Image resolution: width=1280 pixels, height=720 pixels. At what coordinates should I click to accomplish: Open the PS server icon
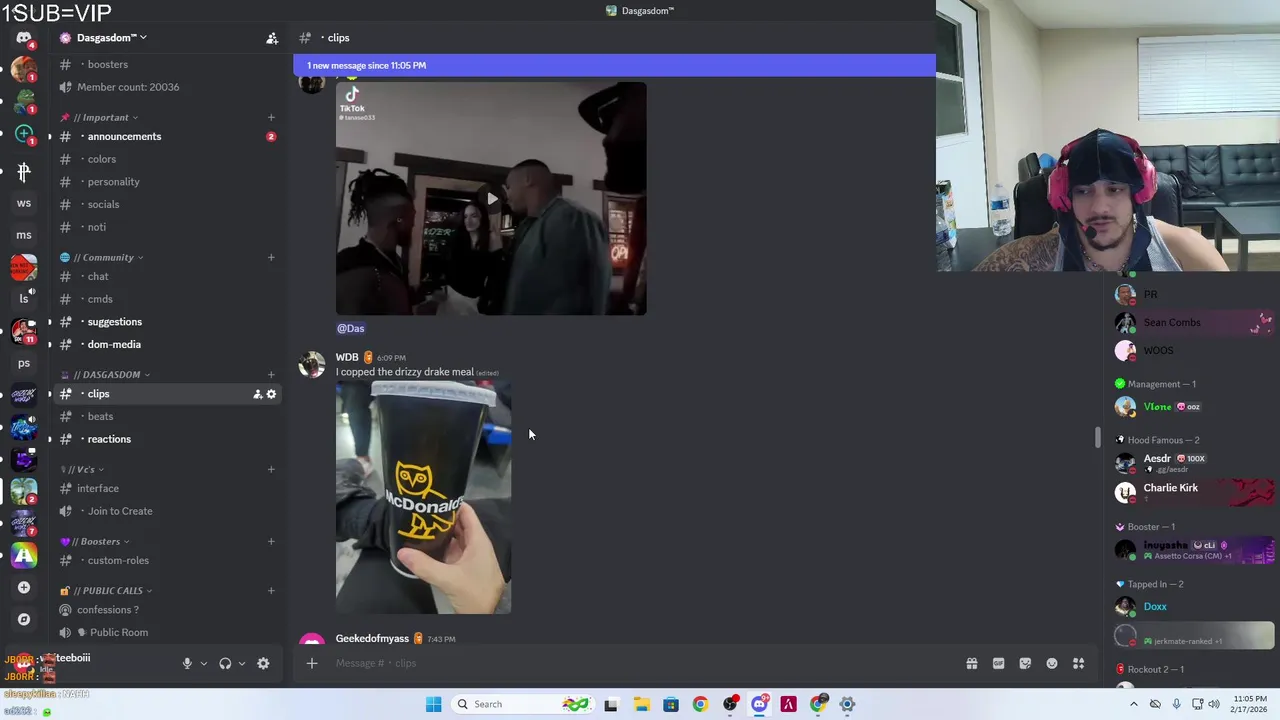(24, 363)
